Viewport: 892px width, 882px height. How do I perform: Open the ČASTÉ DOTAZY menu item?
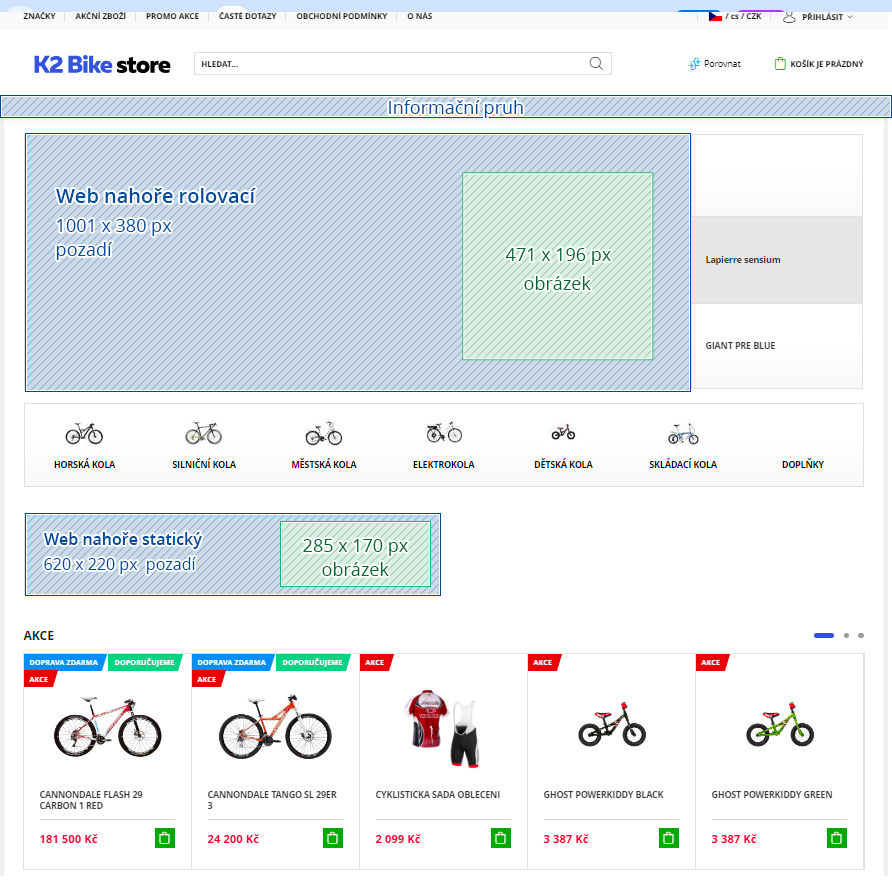(247, 16)
